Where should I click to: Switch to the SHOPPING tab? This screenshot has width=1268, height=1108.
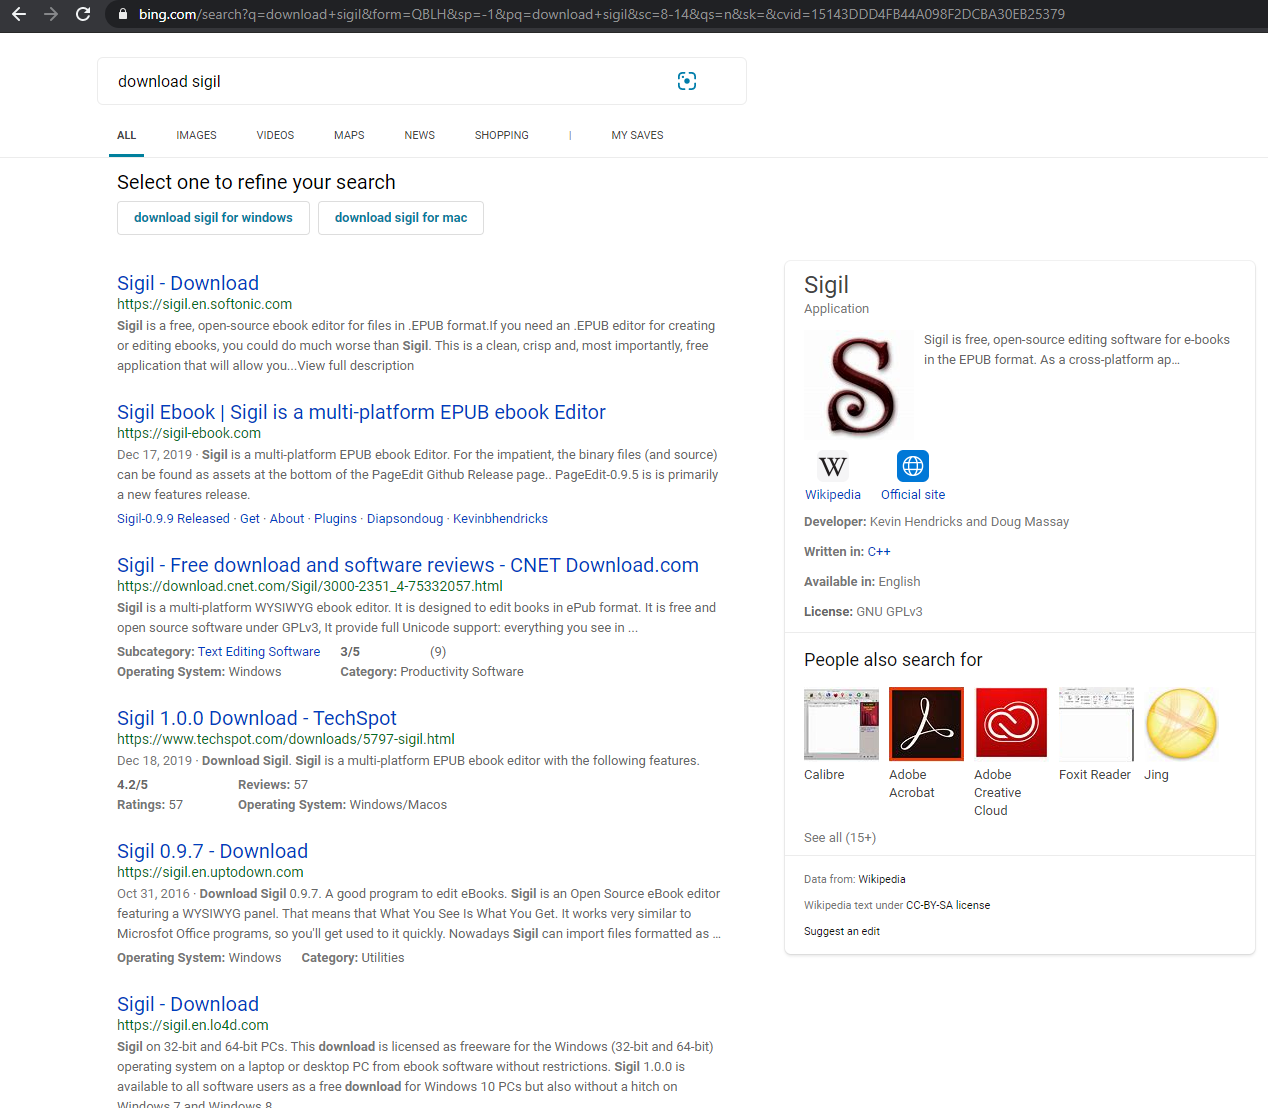[x=501, y=135]
